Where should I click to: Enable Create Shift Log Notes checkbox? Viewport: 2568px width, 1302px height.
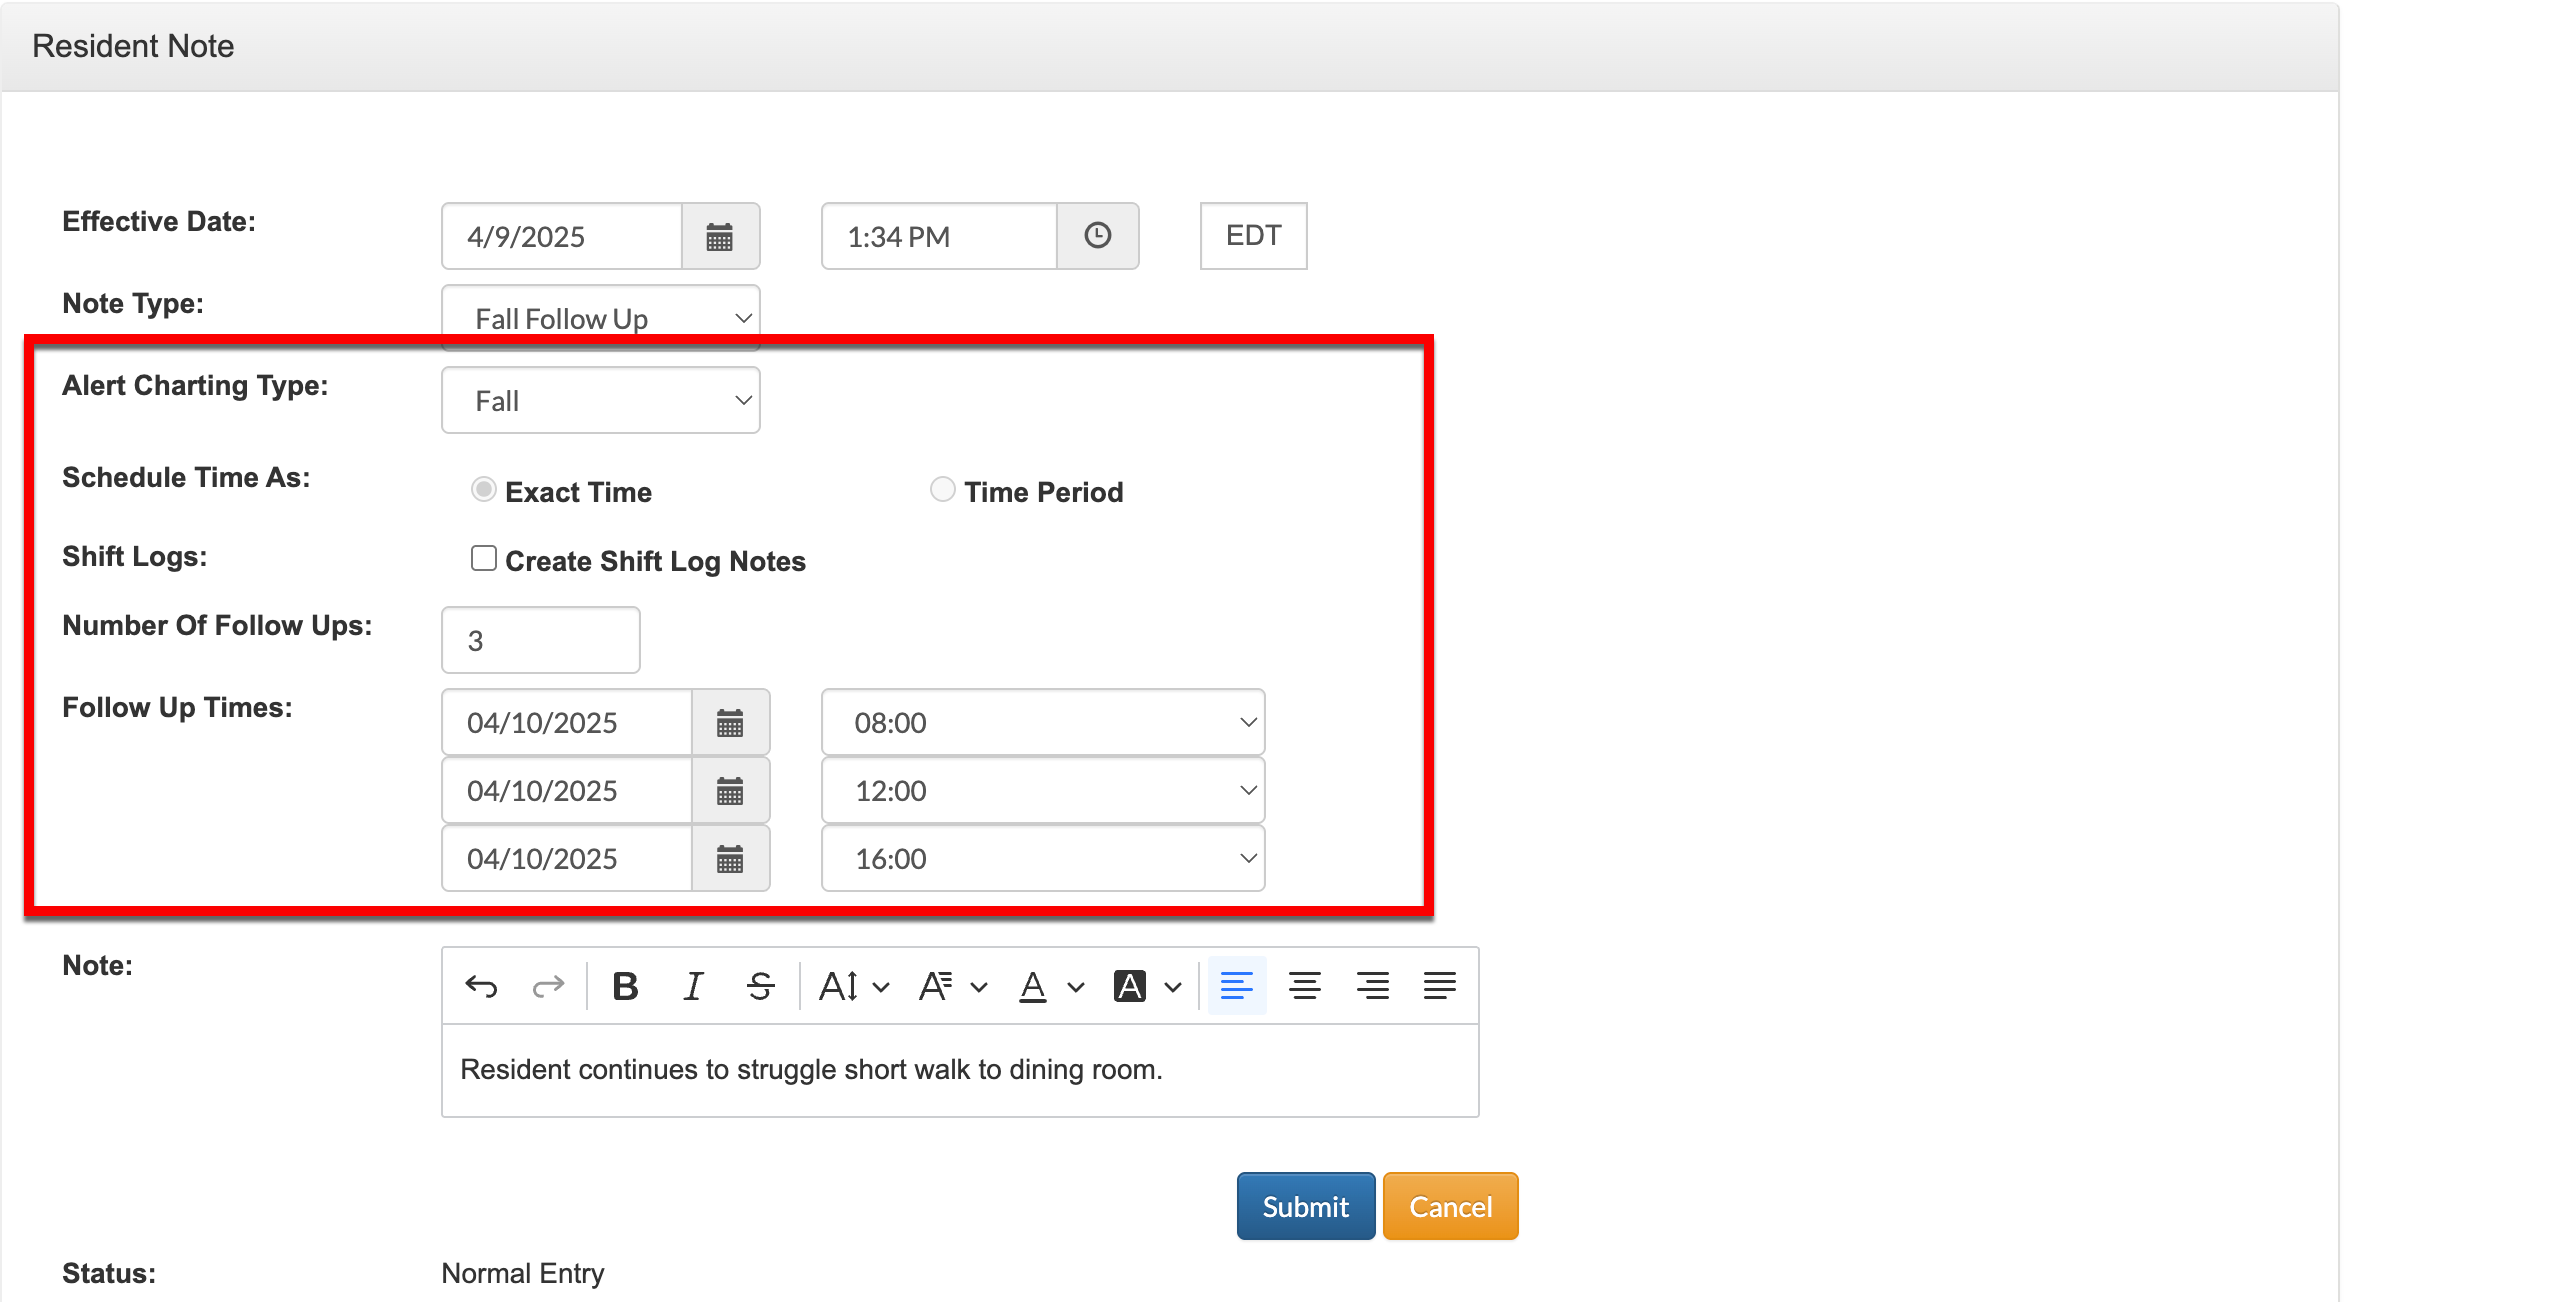484,559
